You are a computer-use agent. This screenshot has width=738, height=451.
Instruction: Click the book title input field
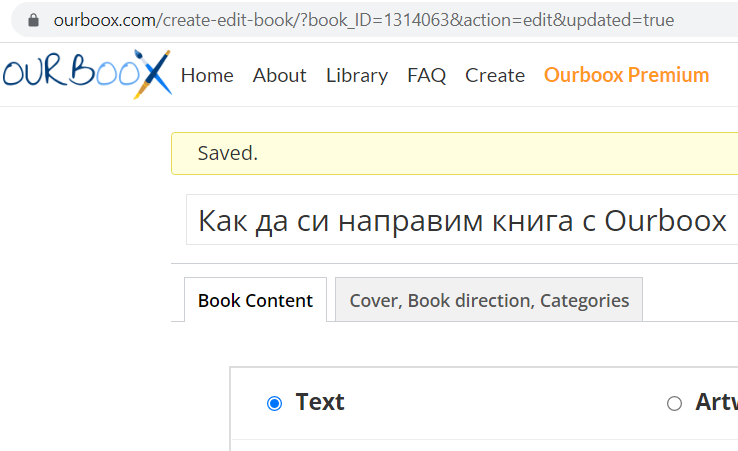pos(462,220)
